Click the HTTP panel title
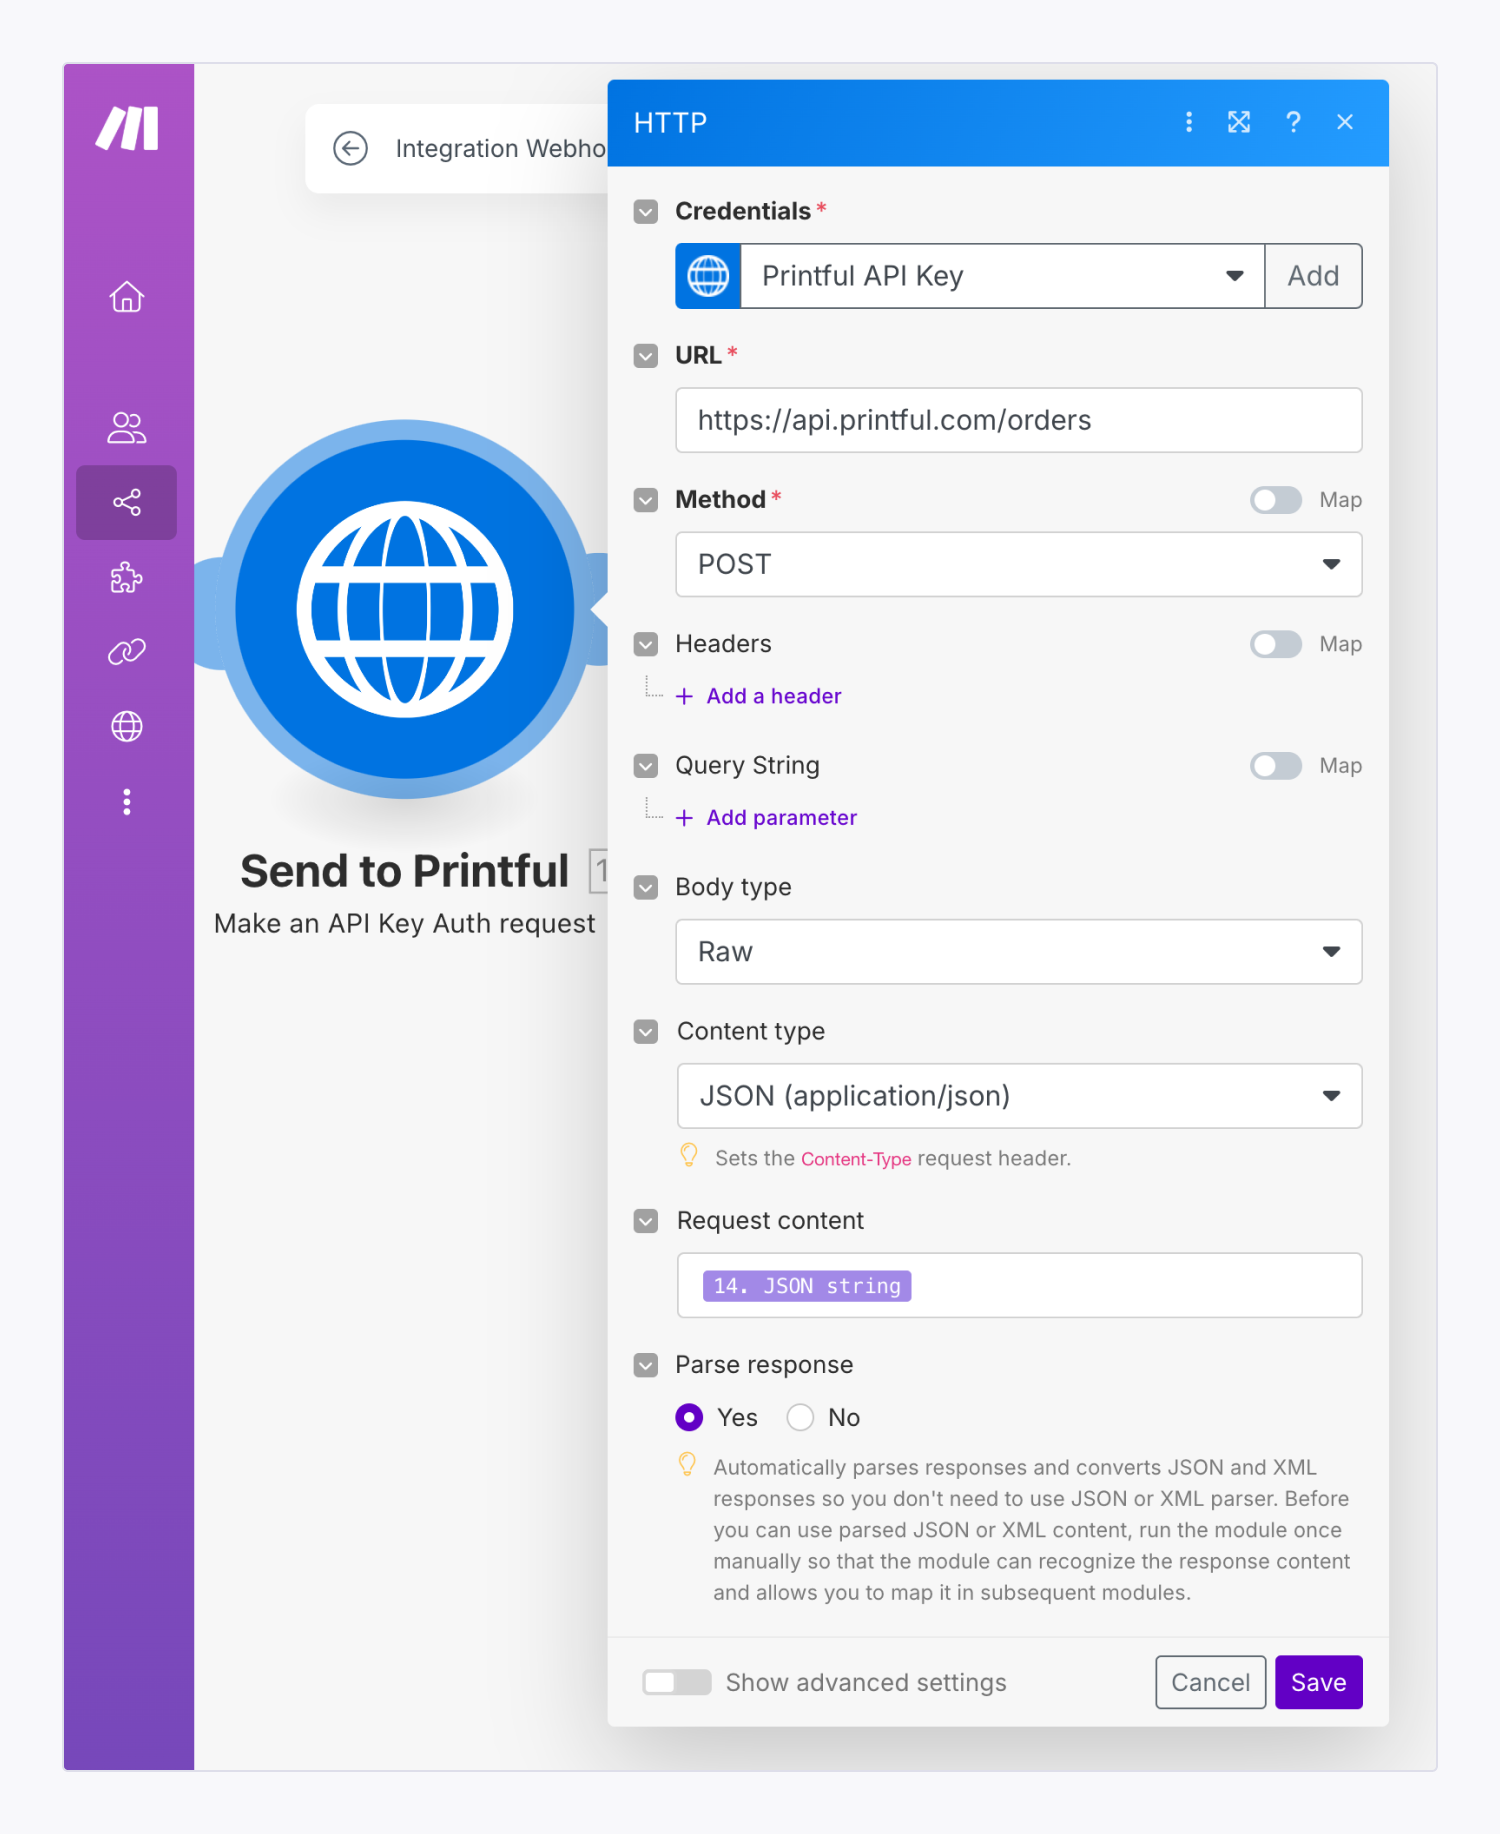 pos(670,122)
